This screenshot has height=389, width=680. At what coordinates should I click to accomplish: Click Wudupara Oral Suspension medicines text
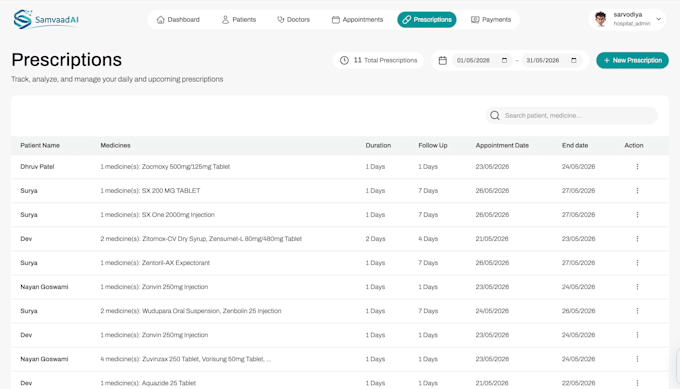(191, 311)
